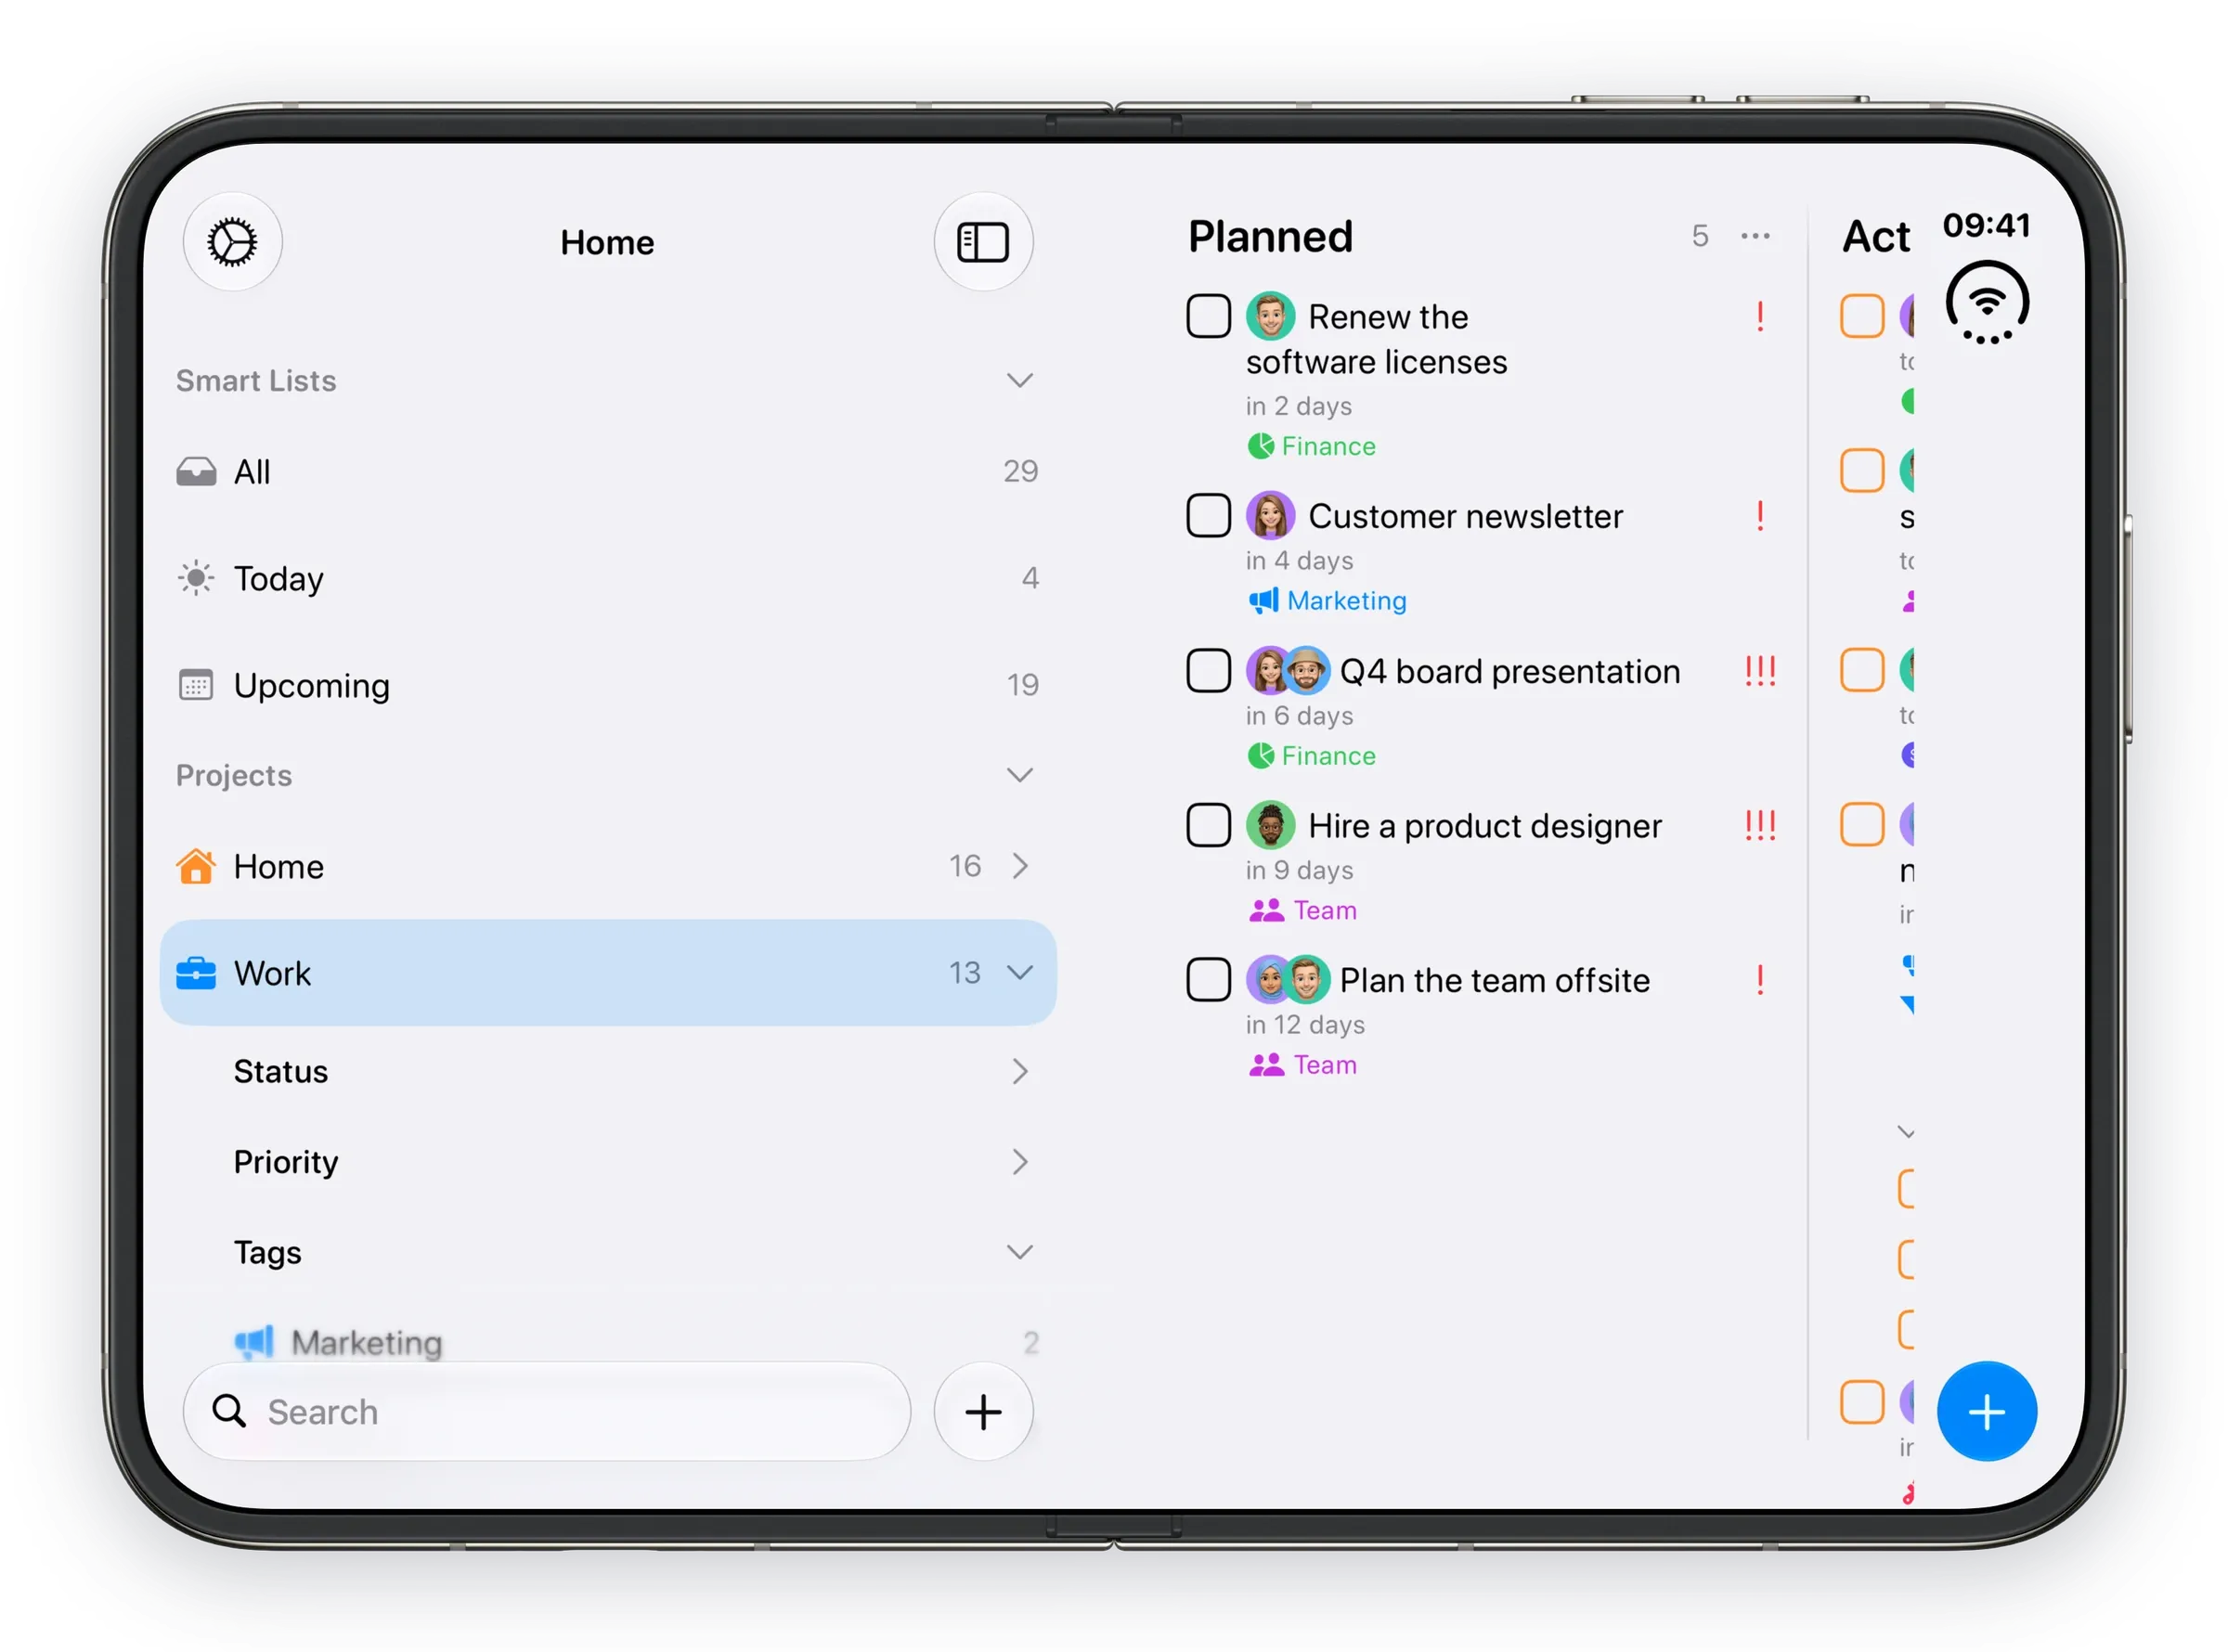2228x1652 pixels.
Task: Collapse the Projects section chevron
Action: click(x=1018, y=774)
